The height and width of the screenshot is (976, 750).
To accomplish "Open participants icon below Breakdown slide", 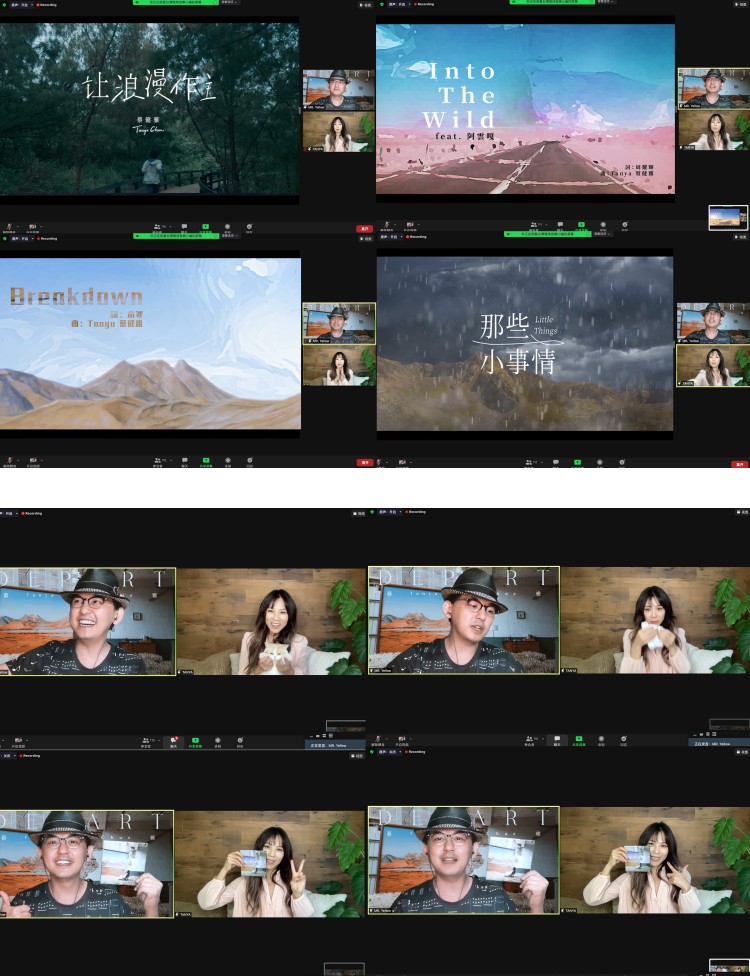I will click(x=157, y=461).
